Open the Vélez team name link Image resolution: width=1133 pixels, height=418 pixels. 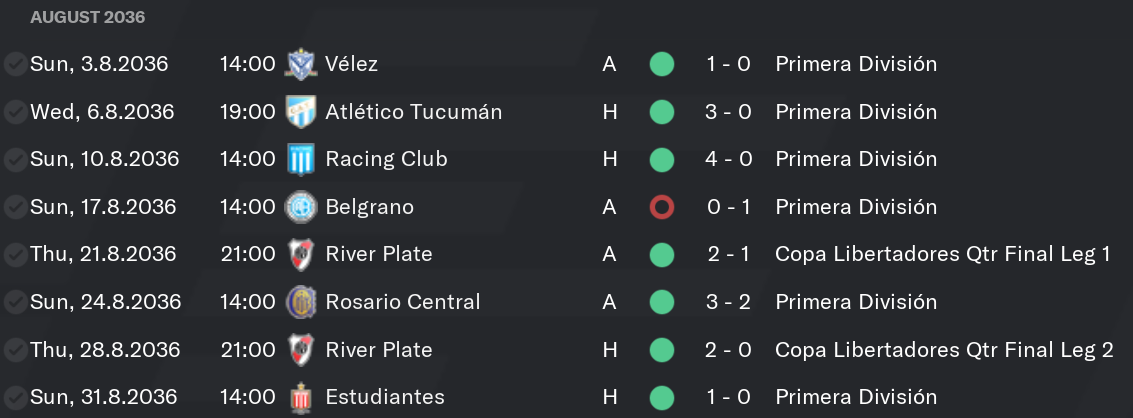tap(351, 64)
